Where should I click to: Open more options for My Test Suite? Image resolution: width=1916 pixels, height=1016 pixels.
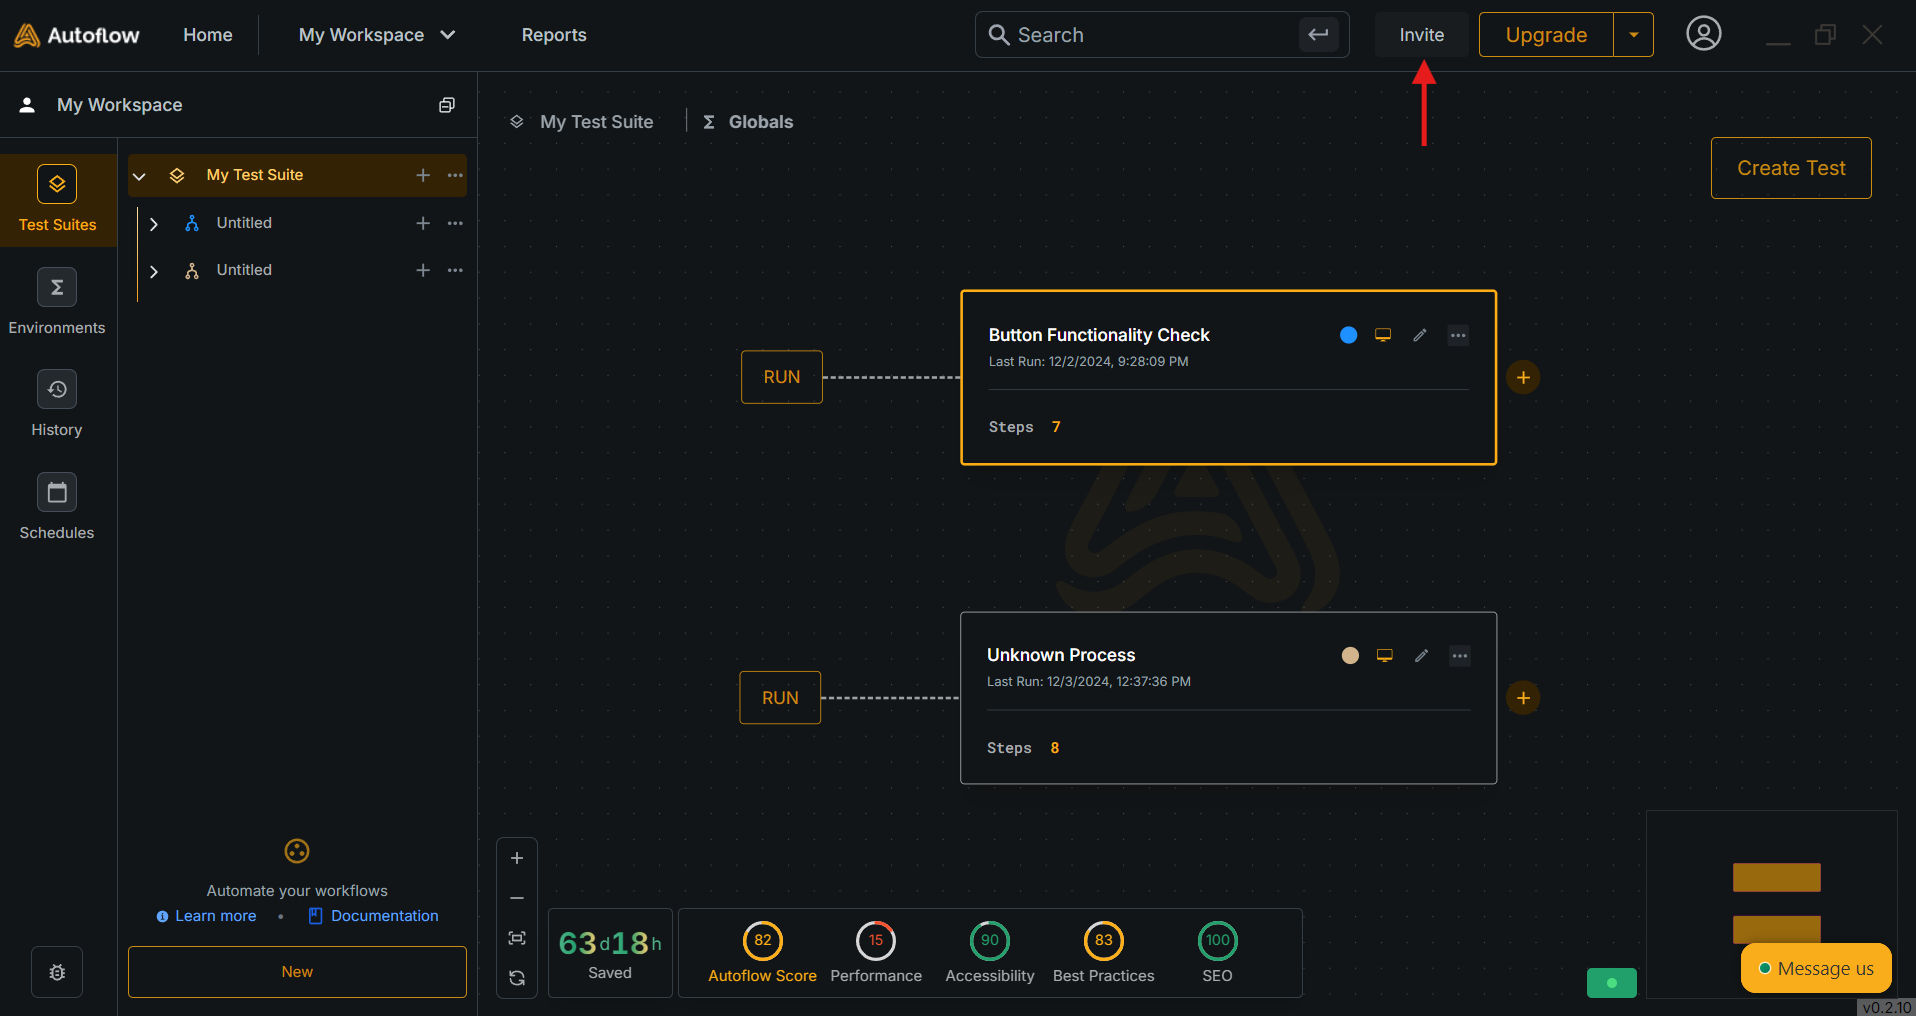point(455,175)
